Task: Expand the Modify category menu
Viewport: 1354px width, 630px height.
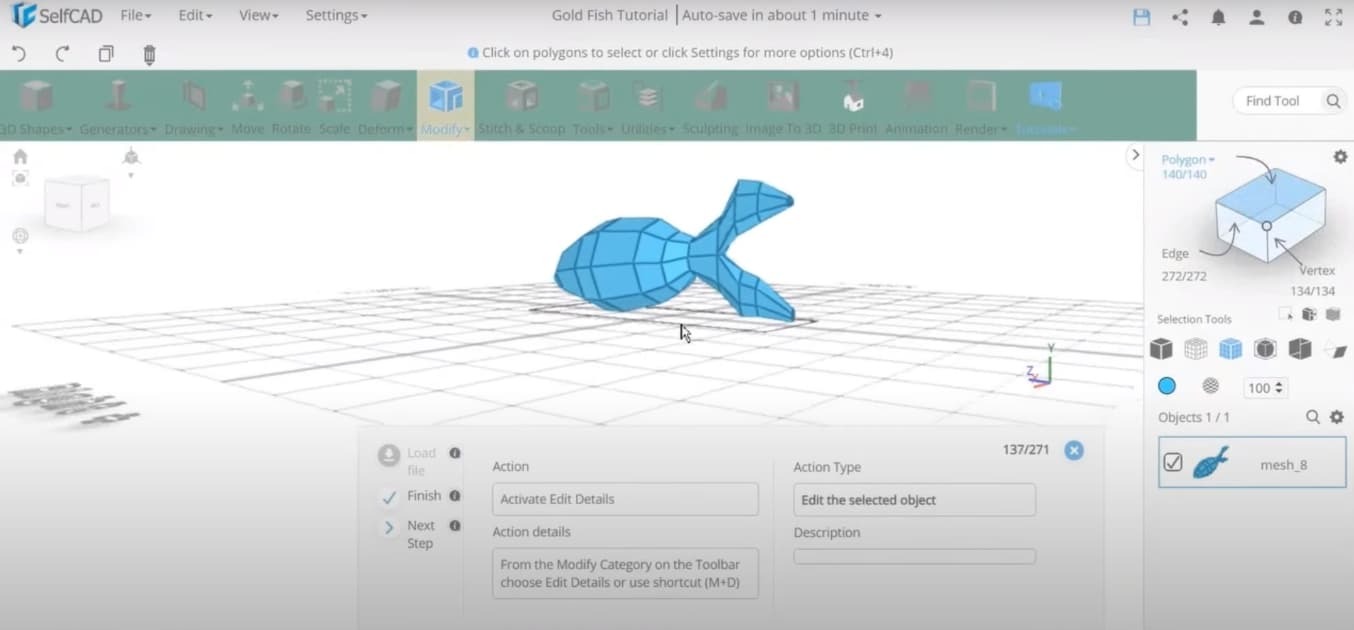Action: tap(445, 129)
